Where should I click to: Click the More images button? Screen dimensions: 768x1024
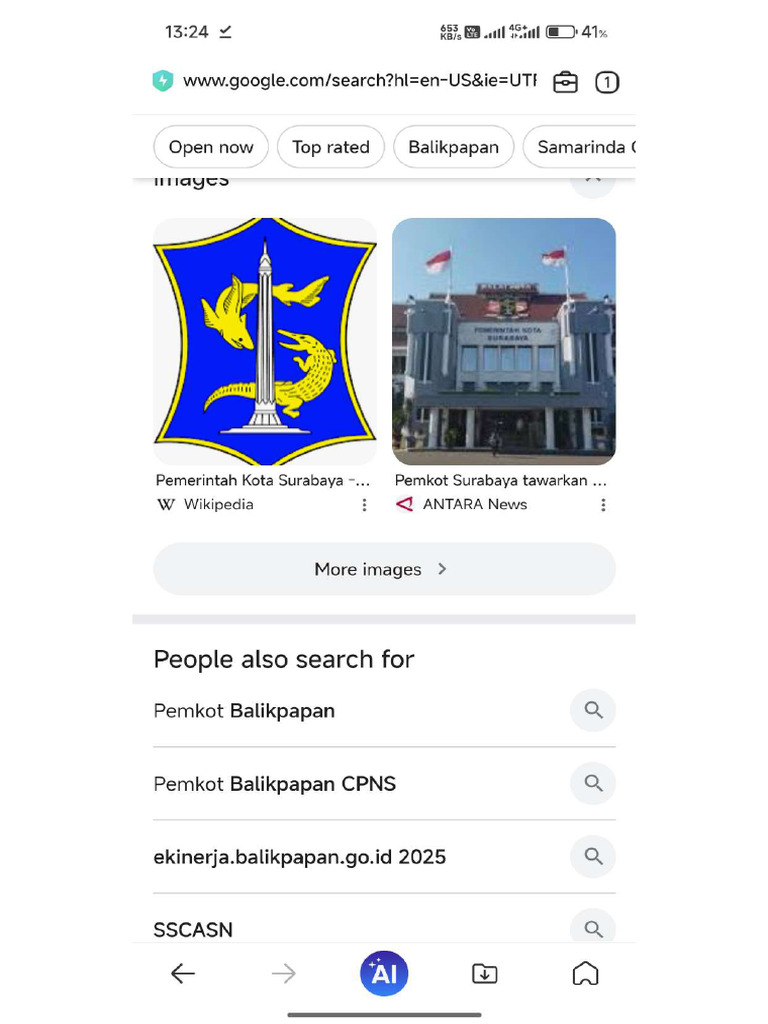click(x=384, y=569)
